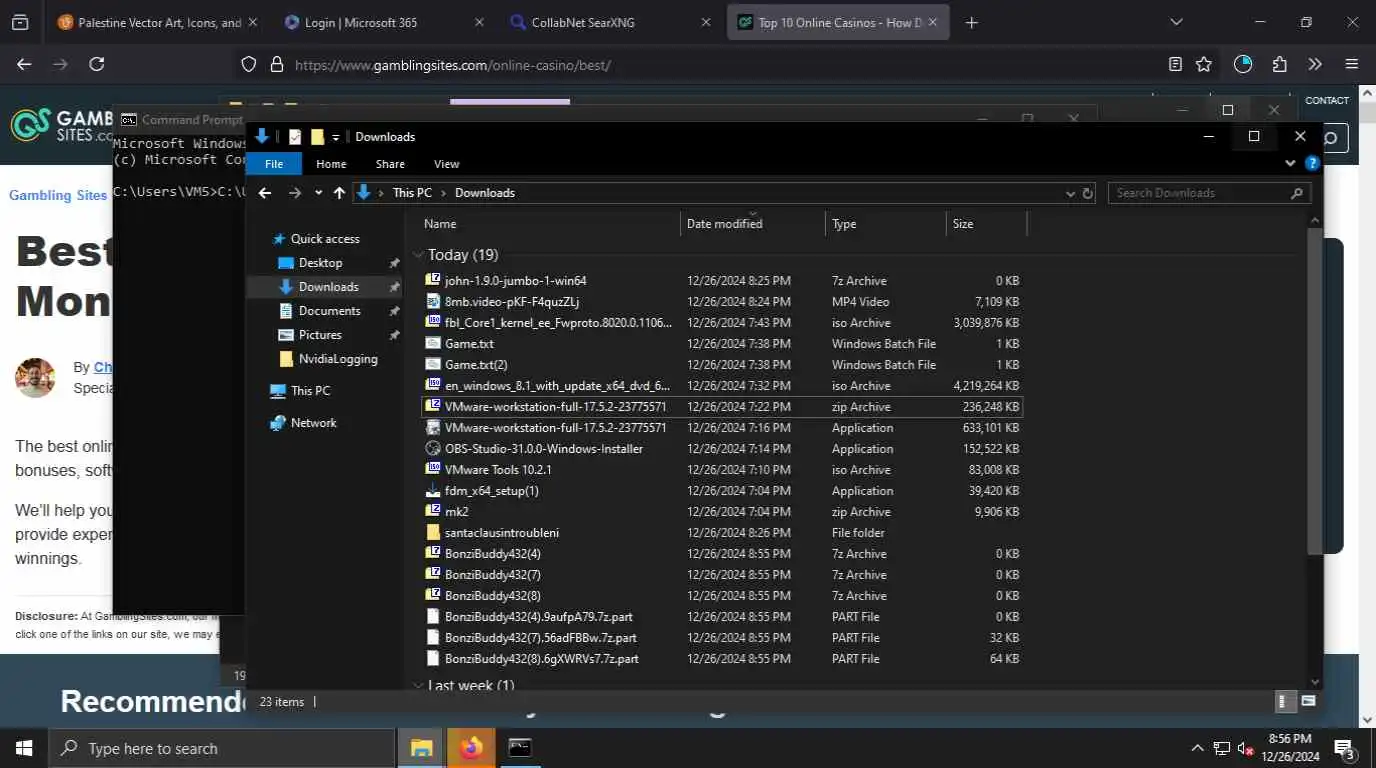Open the Share ribbon tab
Screen dimensions: 1376x768
[x=390, y=164]
